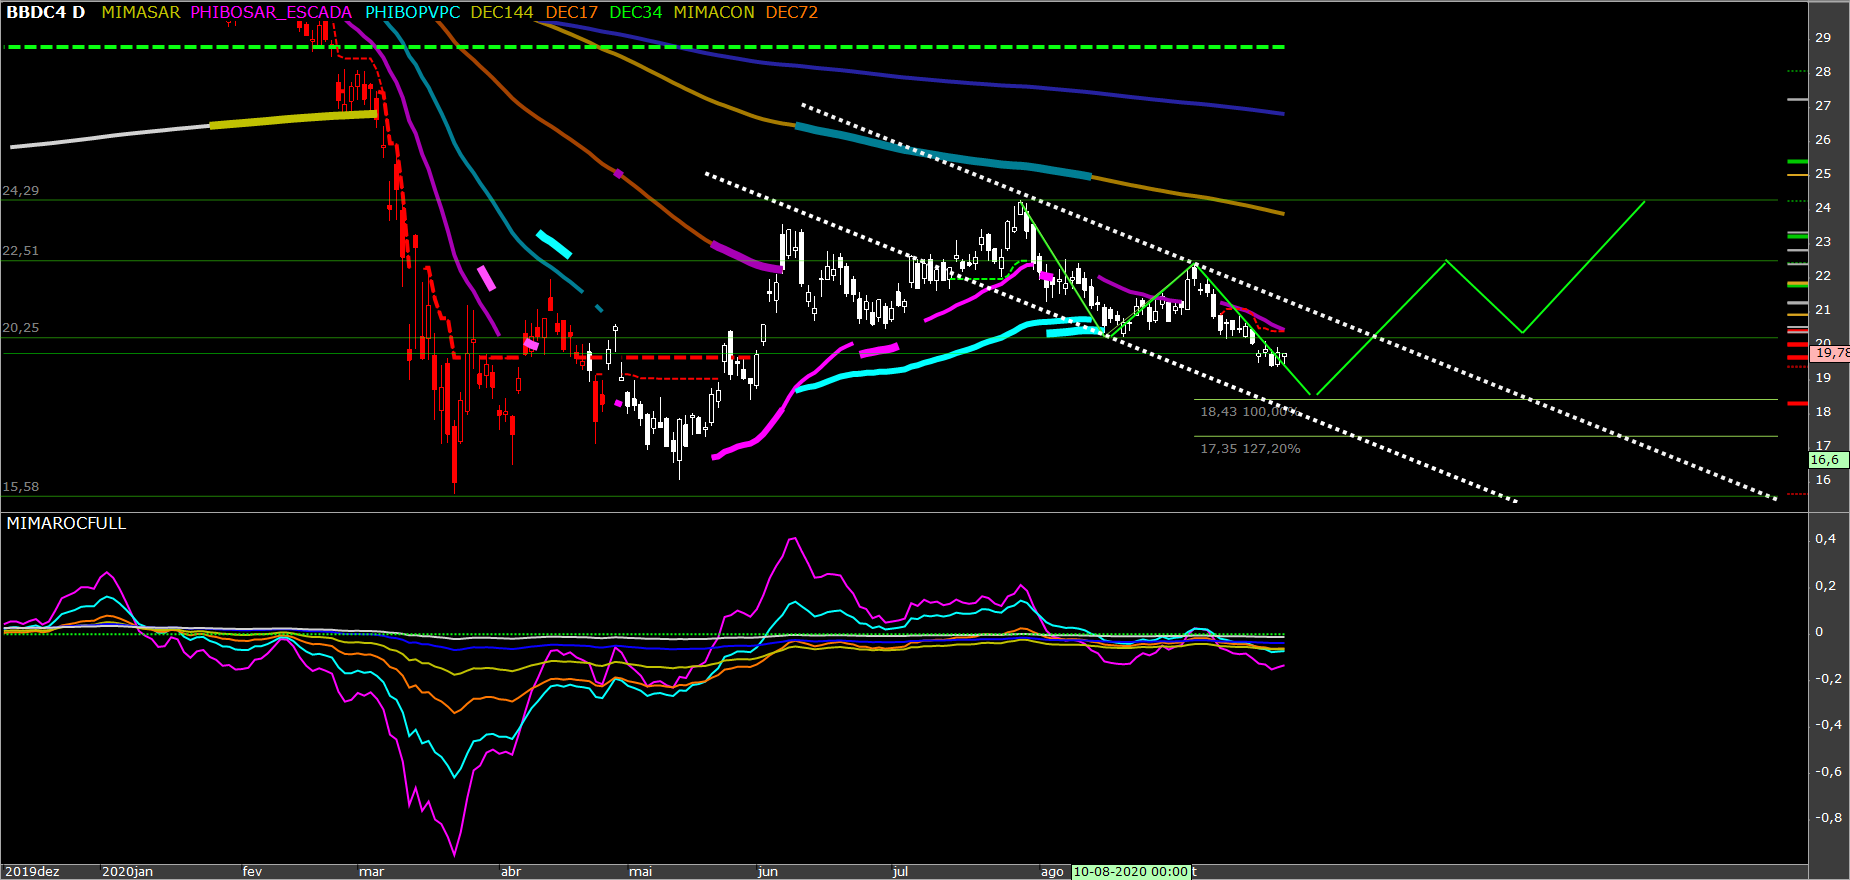Click the MIMACON indicator label
The image size is (1850, 880).
714,12
